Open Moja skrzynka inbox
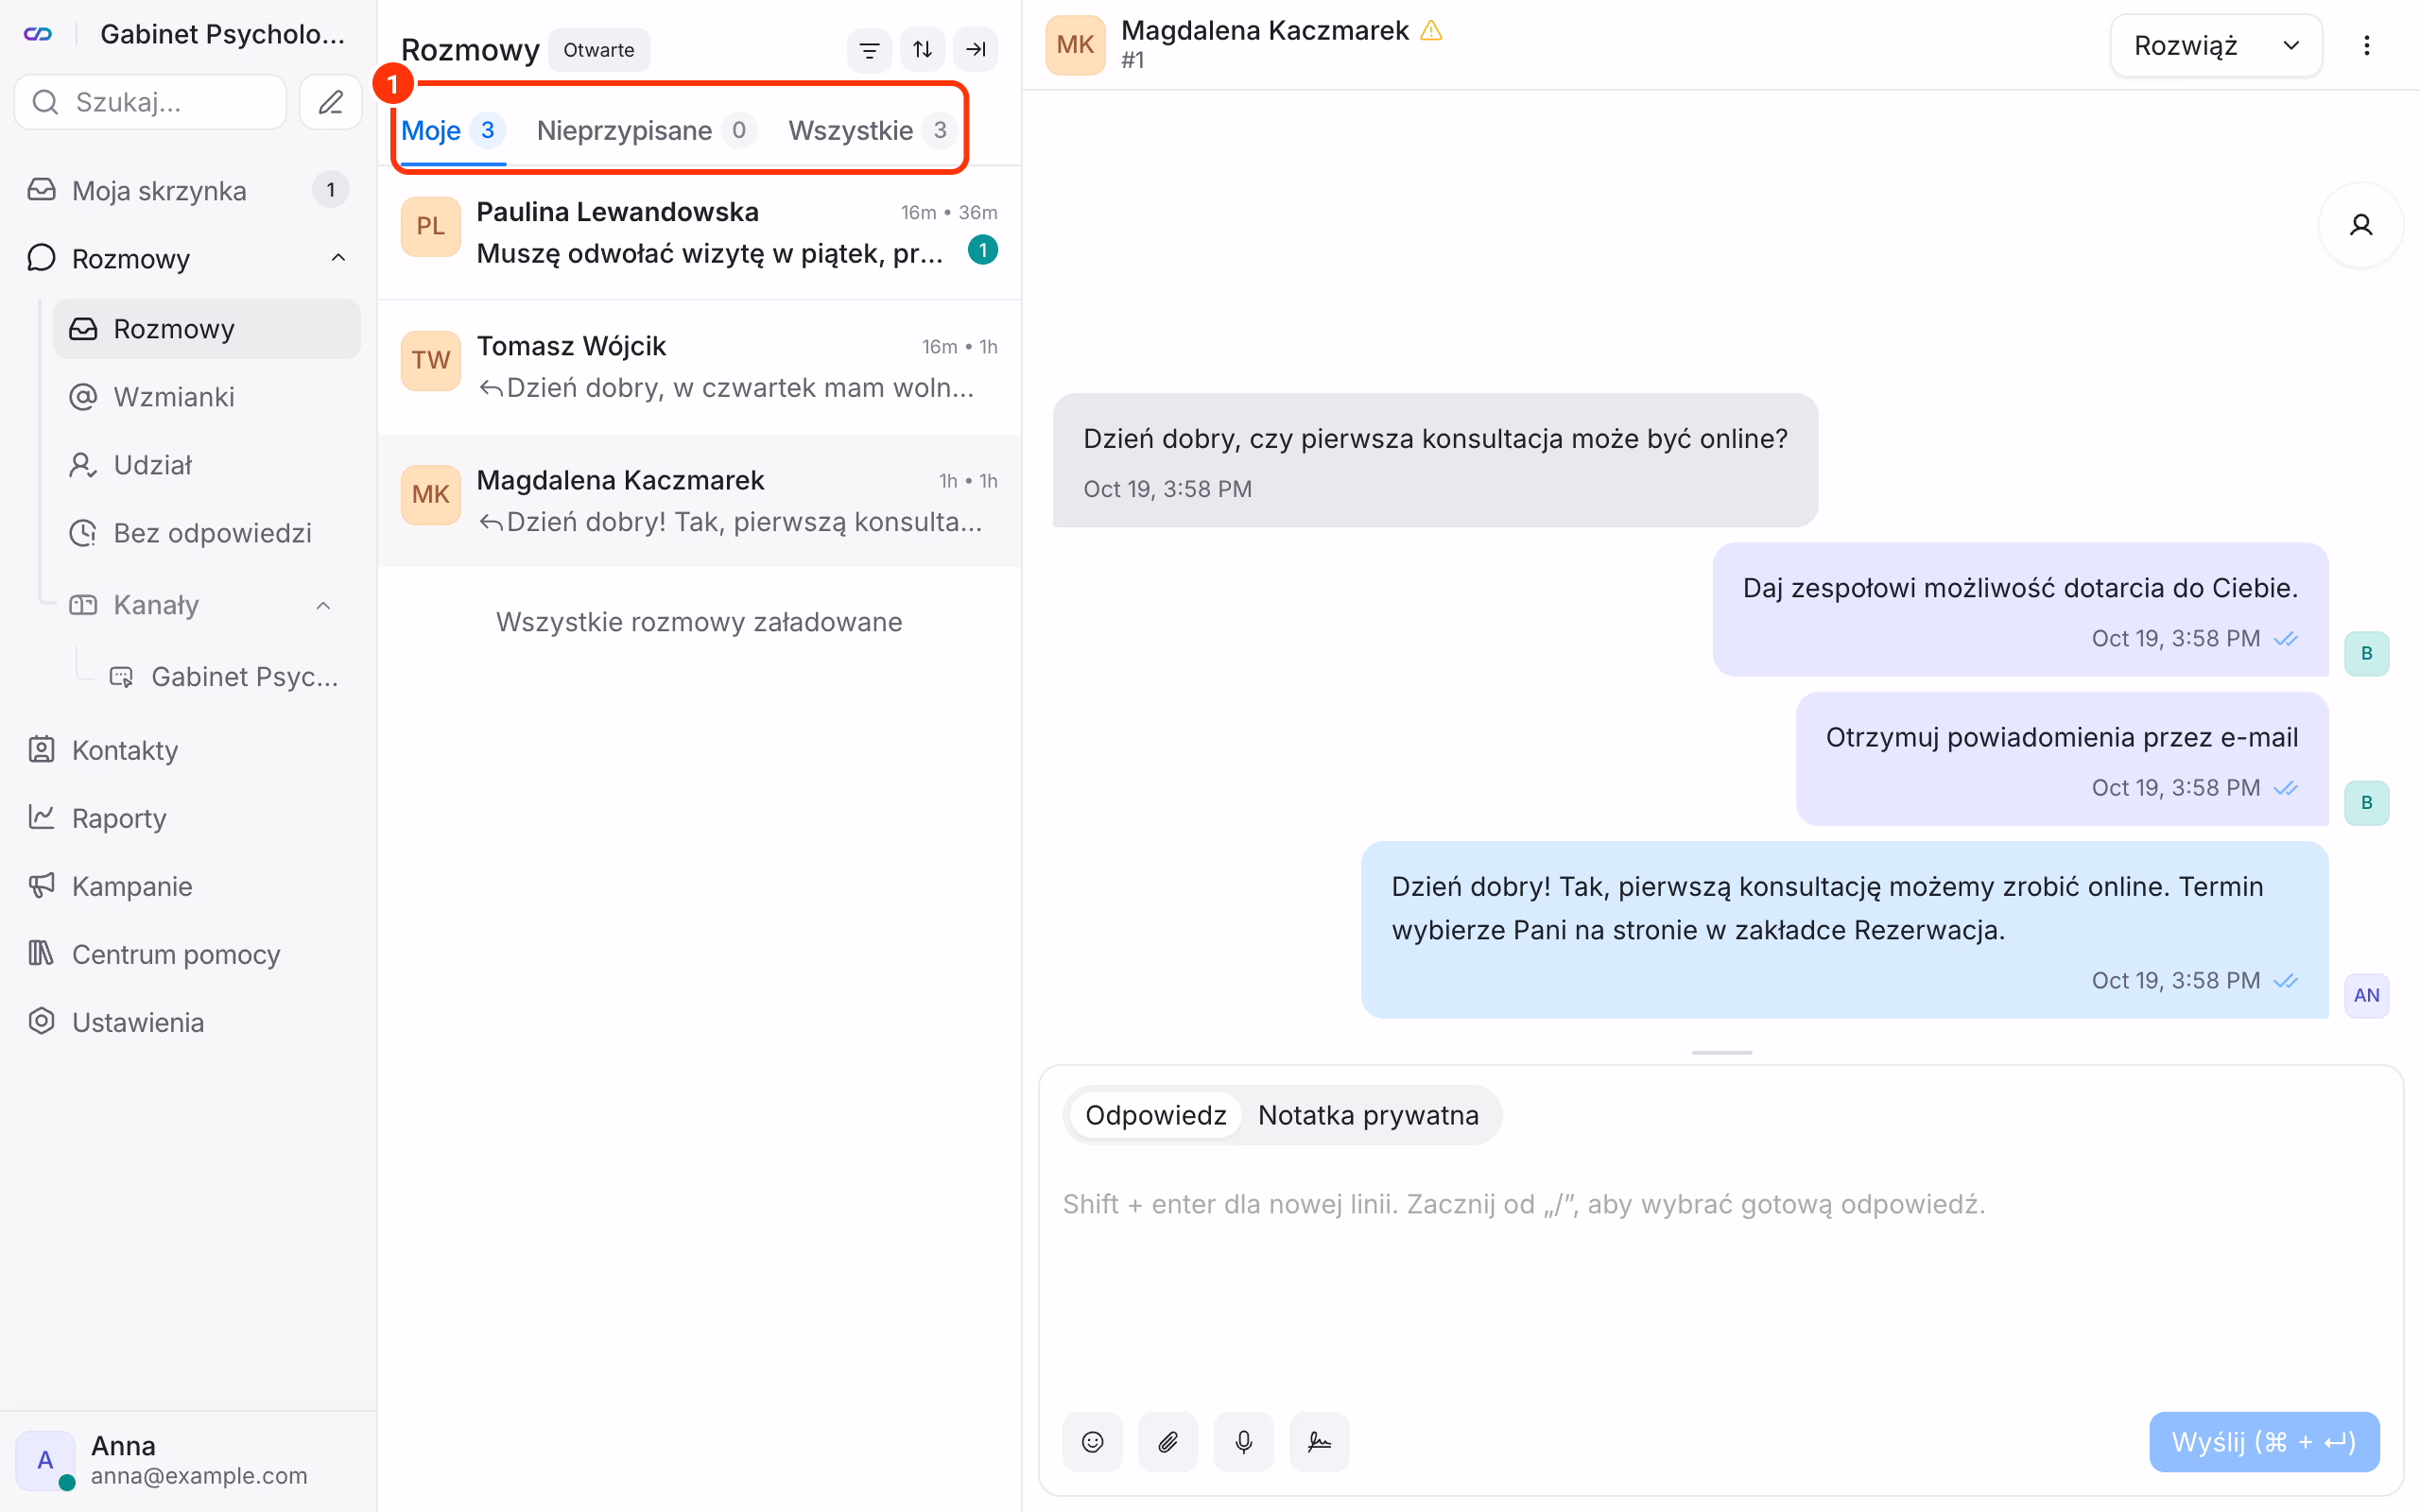The image size is (2420, 1512). 188,190
